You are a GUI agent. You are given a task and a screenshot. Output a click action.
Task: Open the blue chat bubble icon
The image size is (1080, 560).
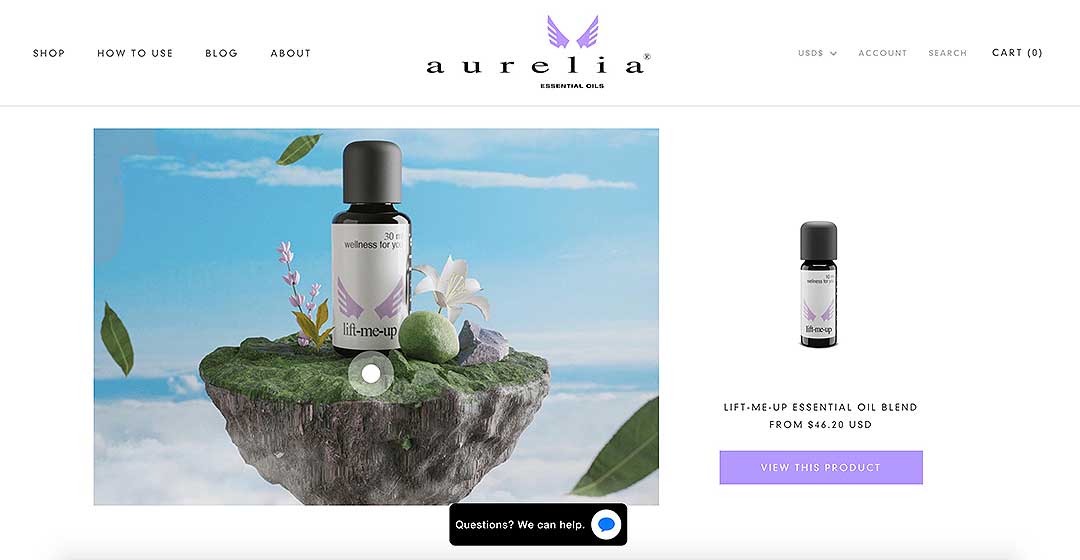(x=606, y=525)
